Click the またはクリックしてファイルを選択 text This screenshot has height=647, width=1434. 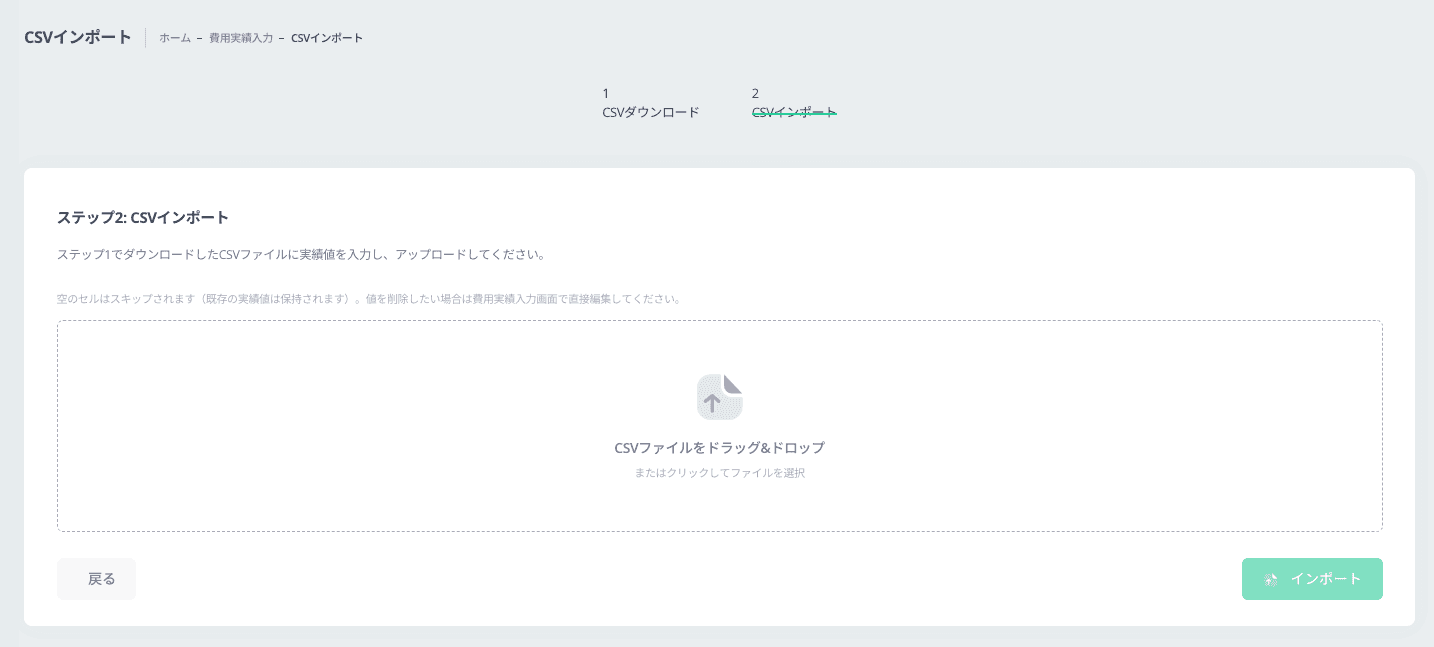click(x=719, y=472)
